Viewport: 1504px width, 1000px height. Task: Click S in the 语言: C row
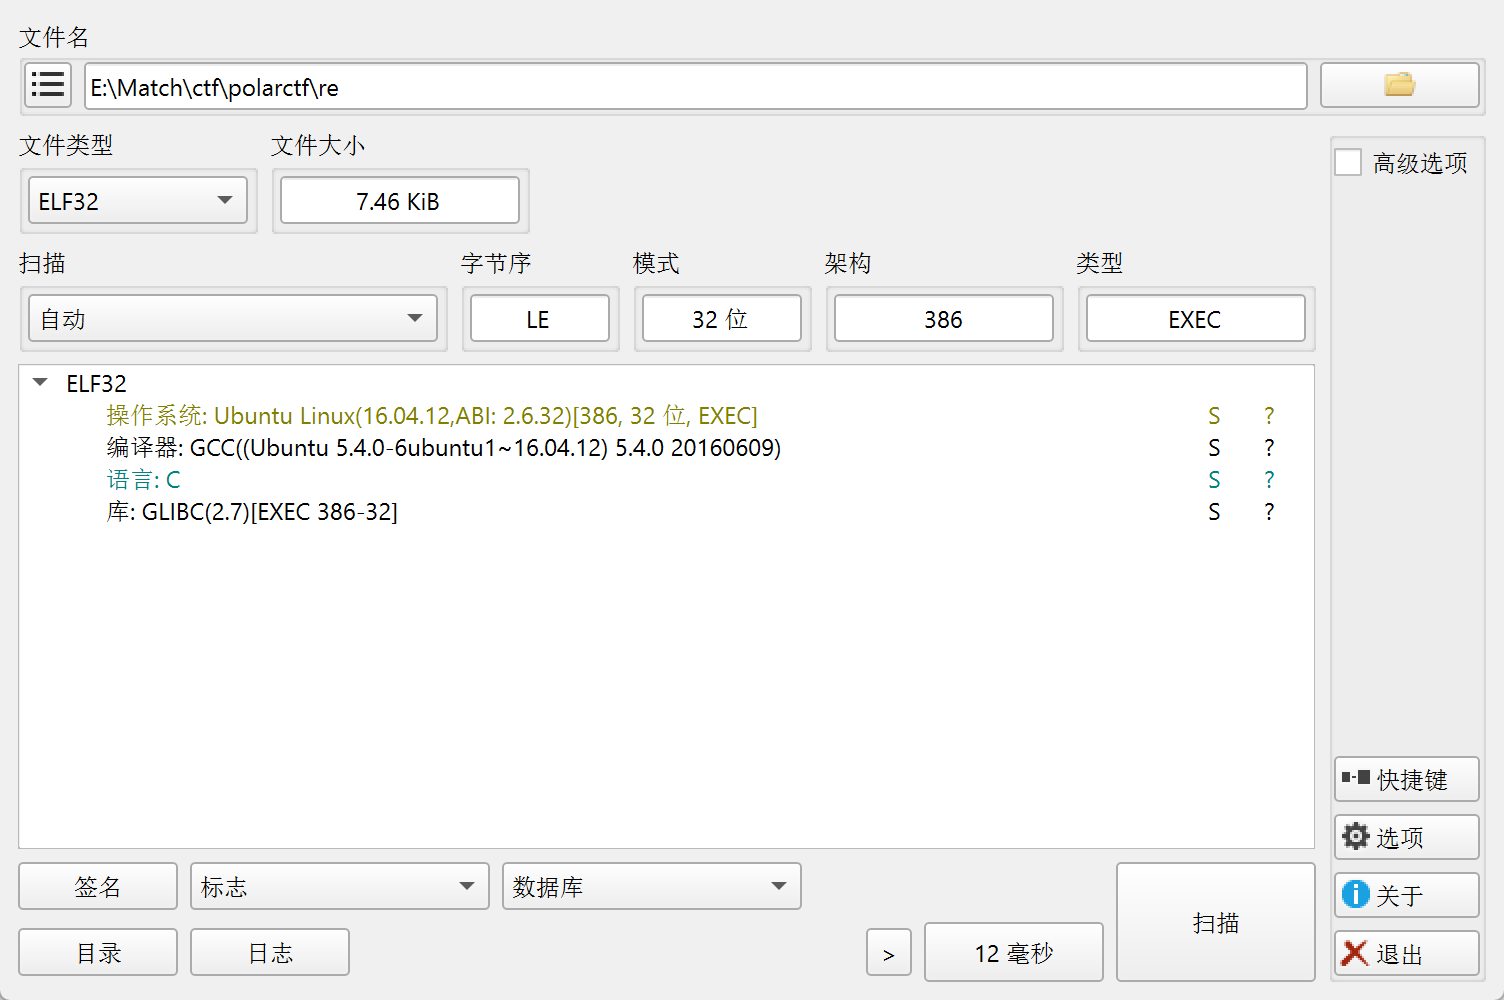click(1214, 480)
